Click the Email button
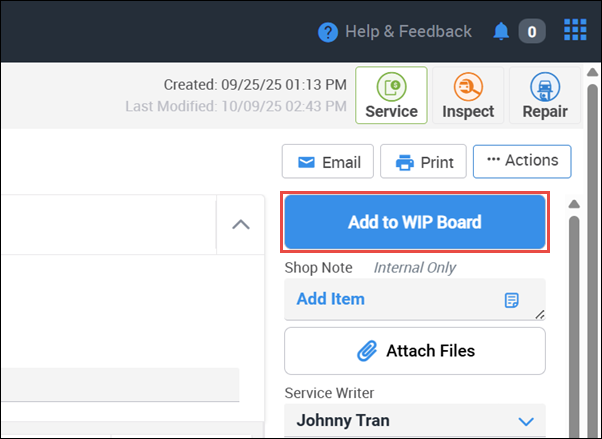Image resolution: width=602 pixels, height=439 pixels. tap(328, 162)
